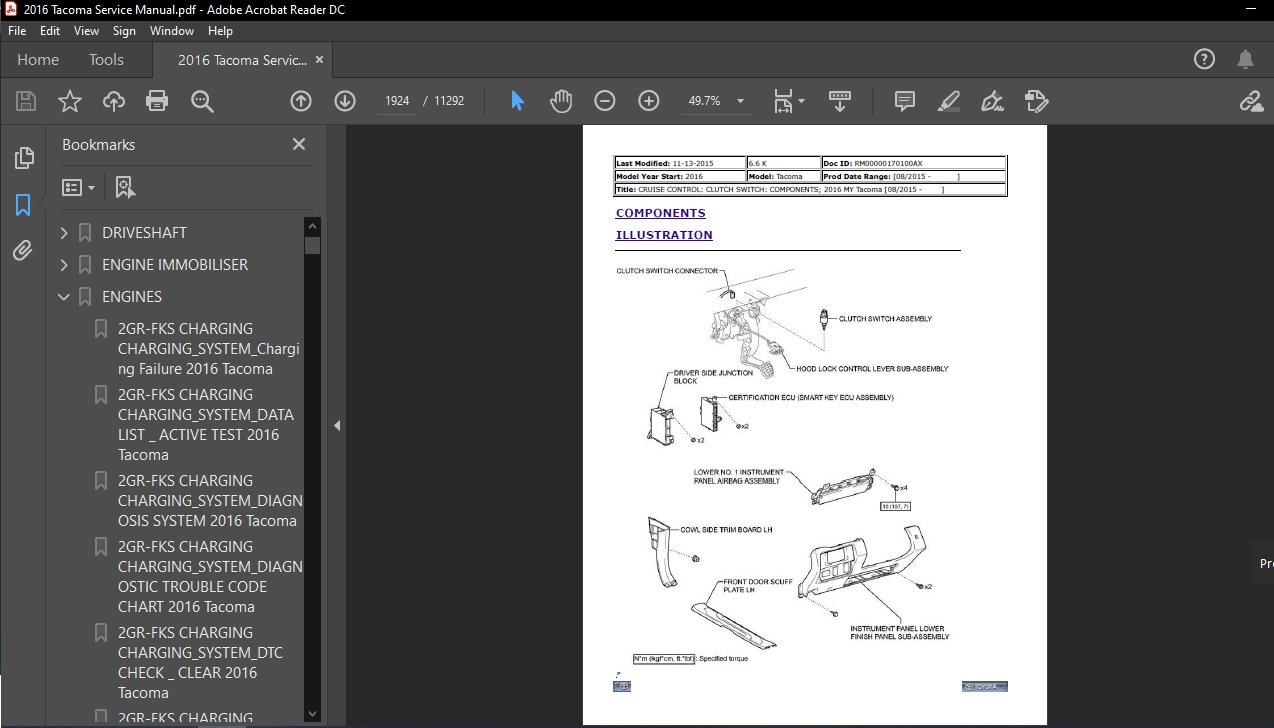
Task: Select the highlight text pen tool
Action: click(949, 101)
